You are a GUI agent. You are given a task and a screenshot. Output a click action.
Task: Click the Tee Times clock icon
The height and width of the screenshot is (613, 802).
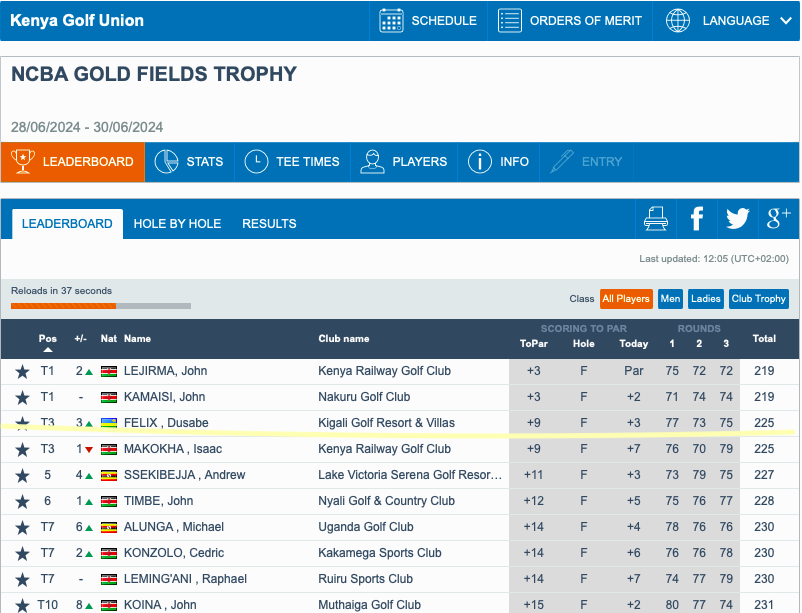256,162
